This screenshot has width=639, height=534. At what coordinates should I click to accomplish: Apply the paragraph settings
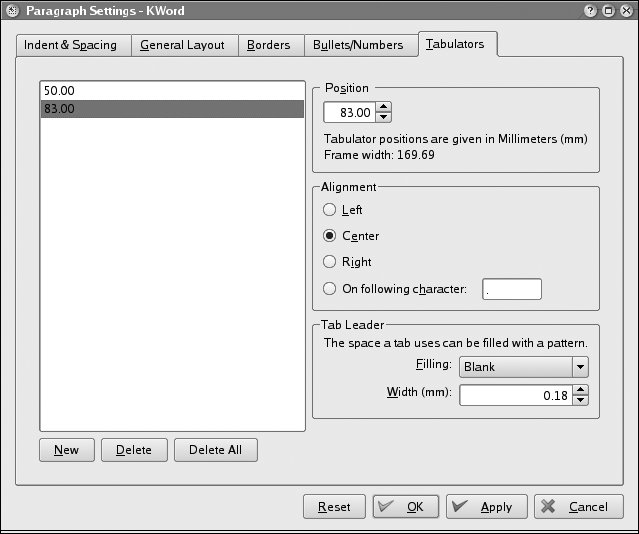(x=487, y=507)
